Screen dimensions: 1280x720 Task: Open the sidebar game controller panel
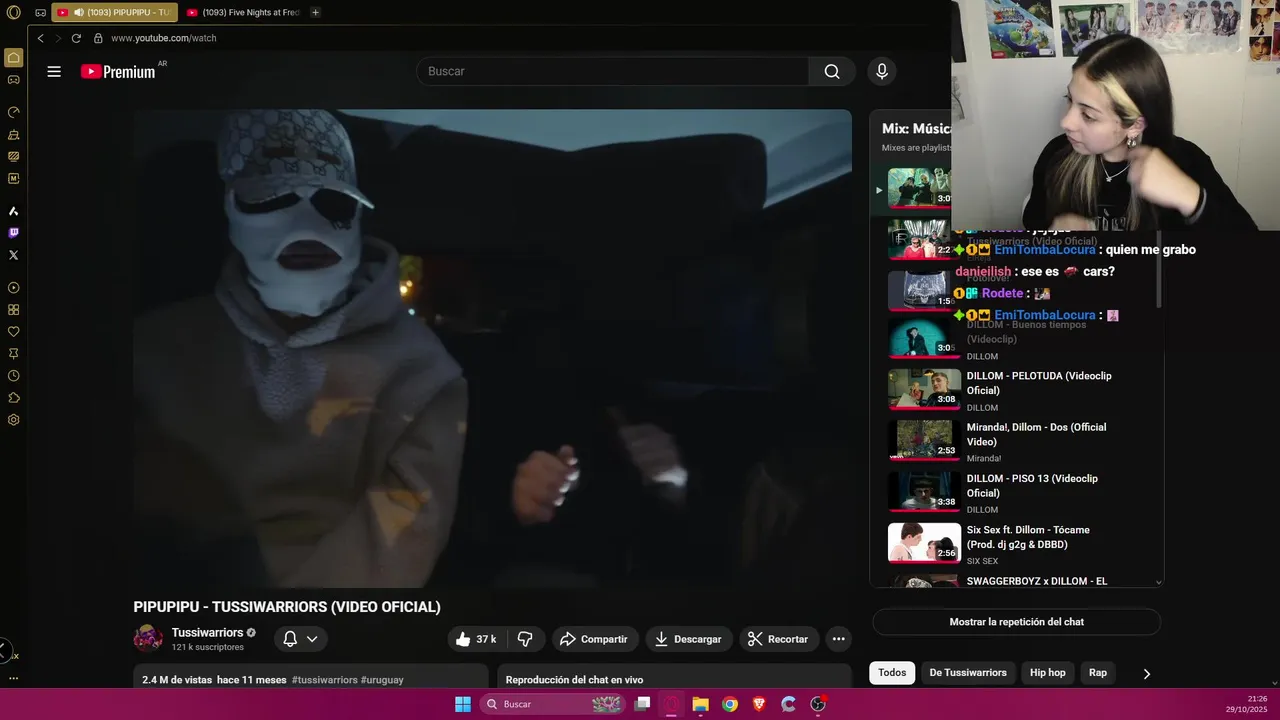point(13,80)
